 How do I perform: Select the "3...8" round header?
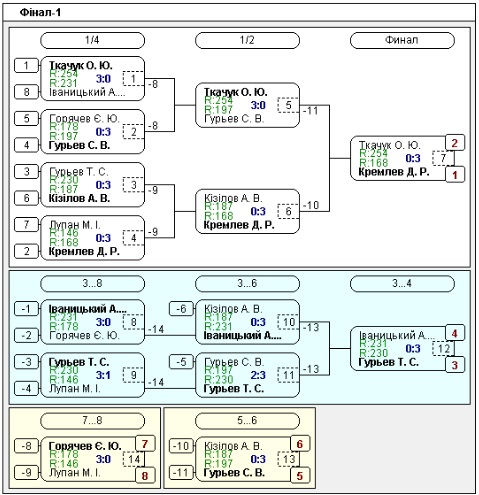point(92,284)
